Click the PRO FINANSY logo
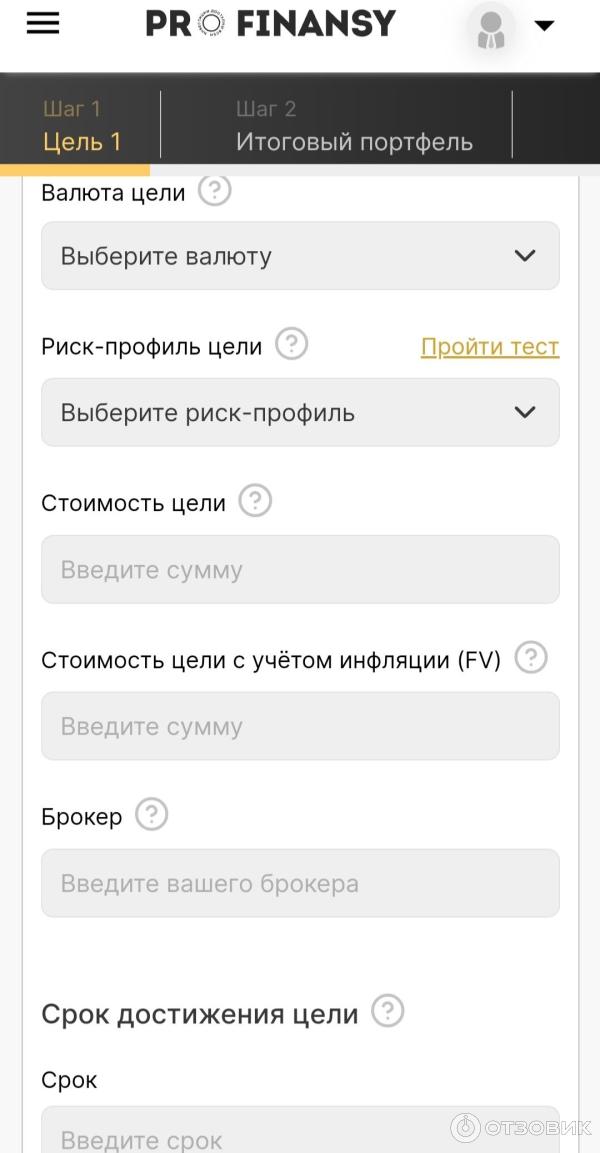The width and height of the screenshot is (600, 1153). (x=270, y=22)
